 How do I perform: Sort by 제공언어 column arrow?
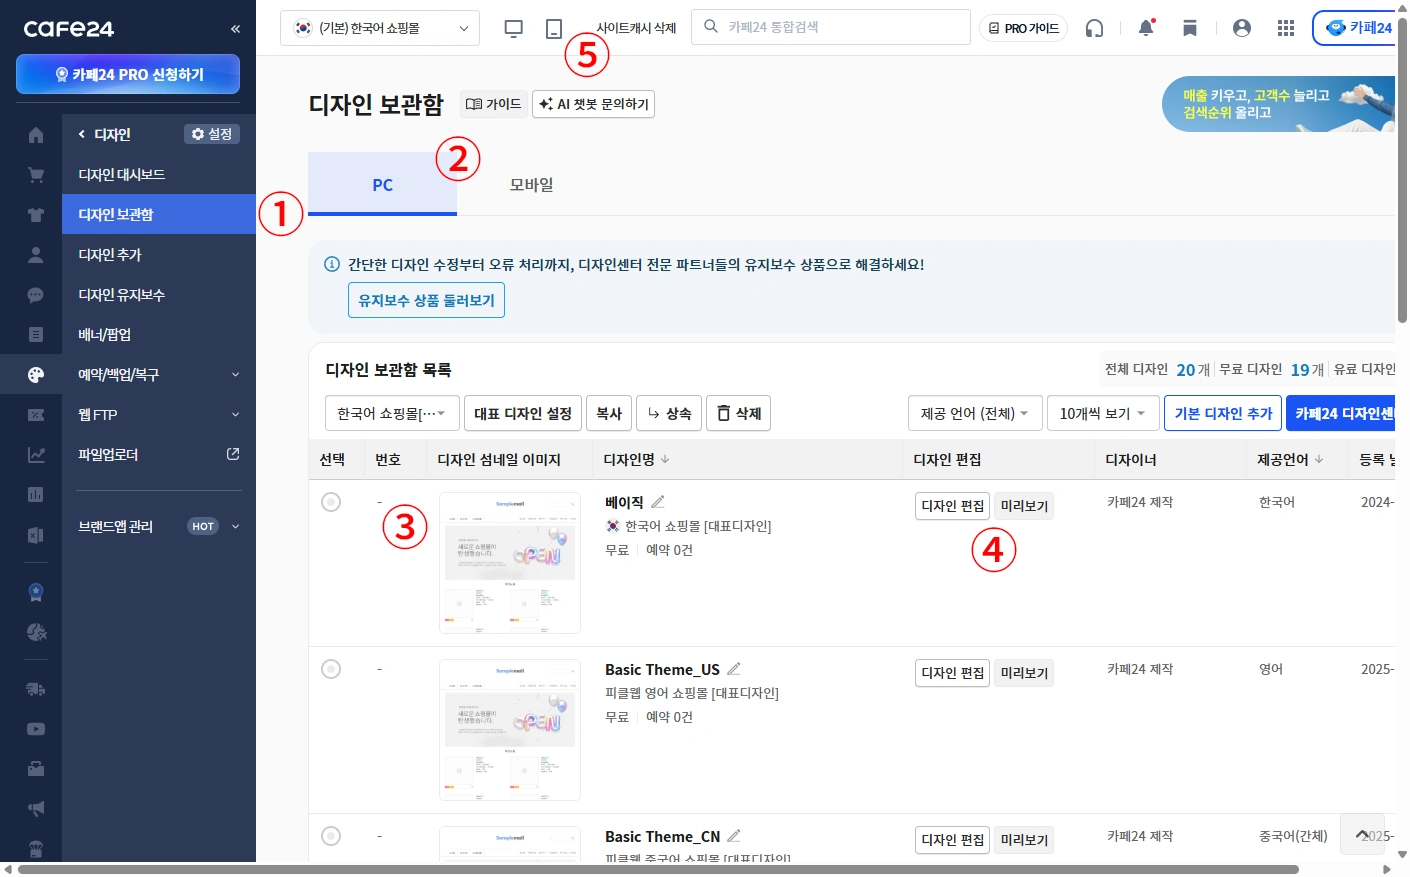pyautogui.click(x=1319, y=459)
